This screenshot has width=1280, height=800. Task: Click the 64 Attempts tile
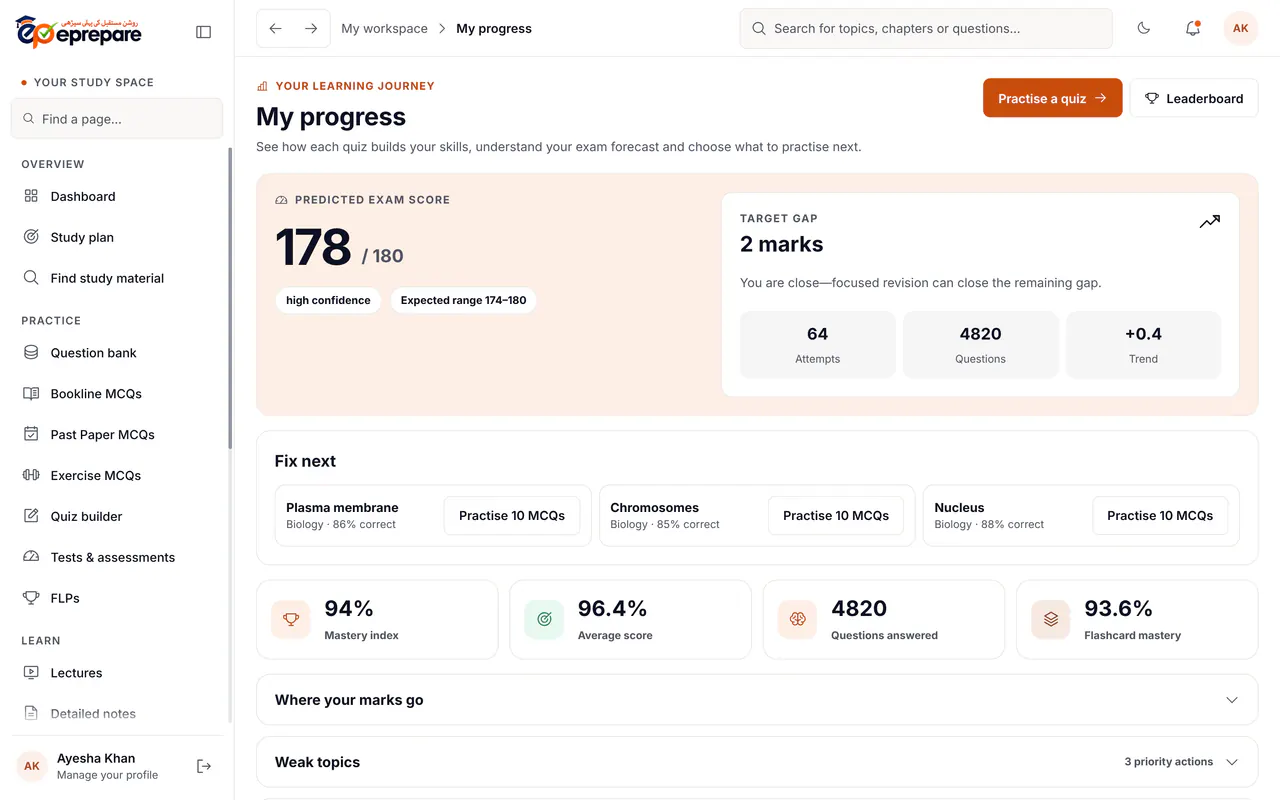pyautogui.click(x=817, y=345)
